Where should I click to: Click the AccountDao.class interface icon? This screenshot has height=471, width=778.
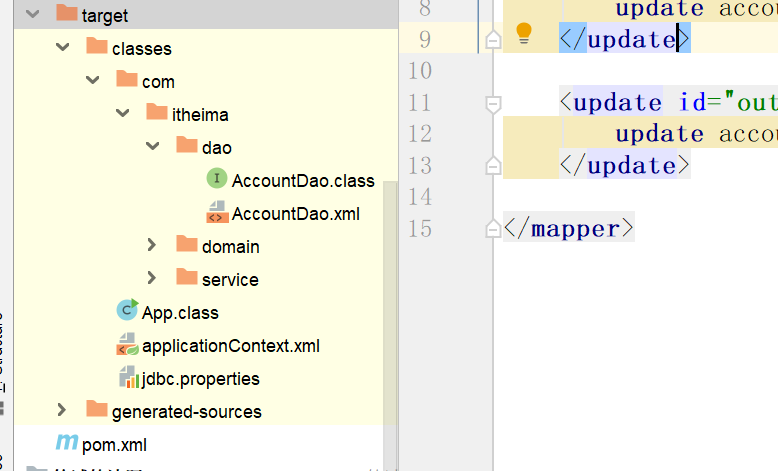(217, 180)
